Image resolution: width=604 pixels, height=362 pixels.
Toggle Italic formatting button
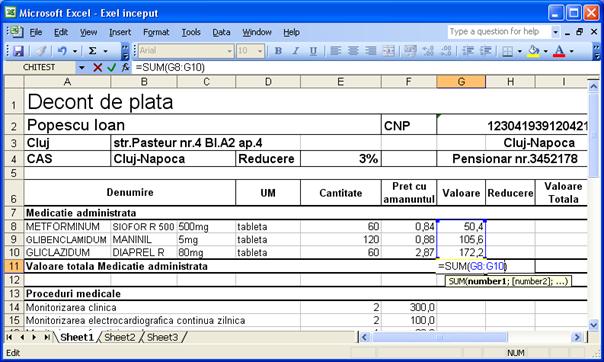(x=296, y=51)
